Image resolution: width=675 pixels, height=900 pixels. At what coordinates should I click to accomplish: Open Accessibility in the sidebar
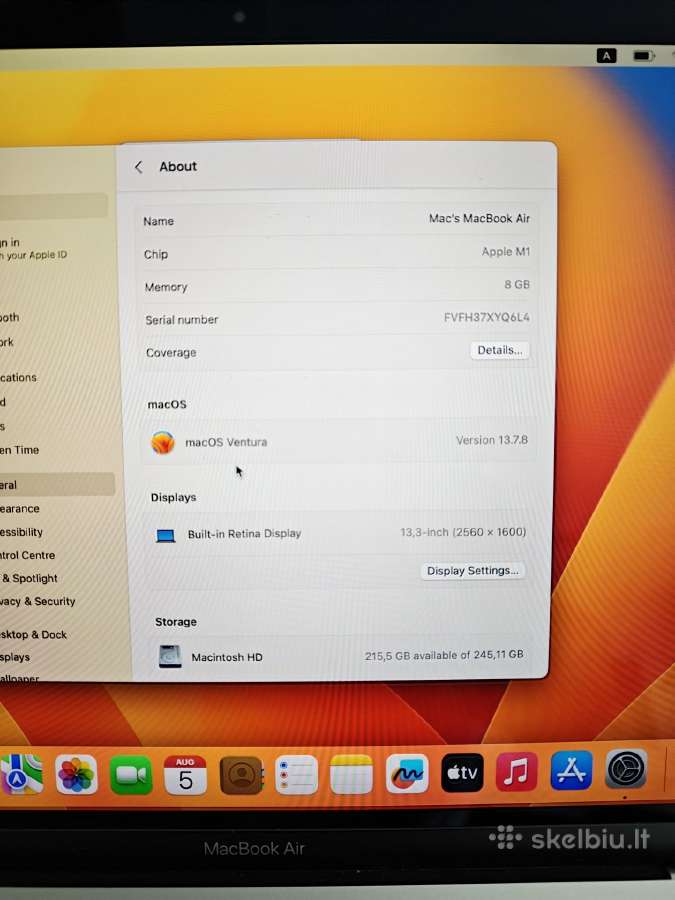pyautogui.click(x=22, y=532)
